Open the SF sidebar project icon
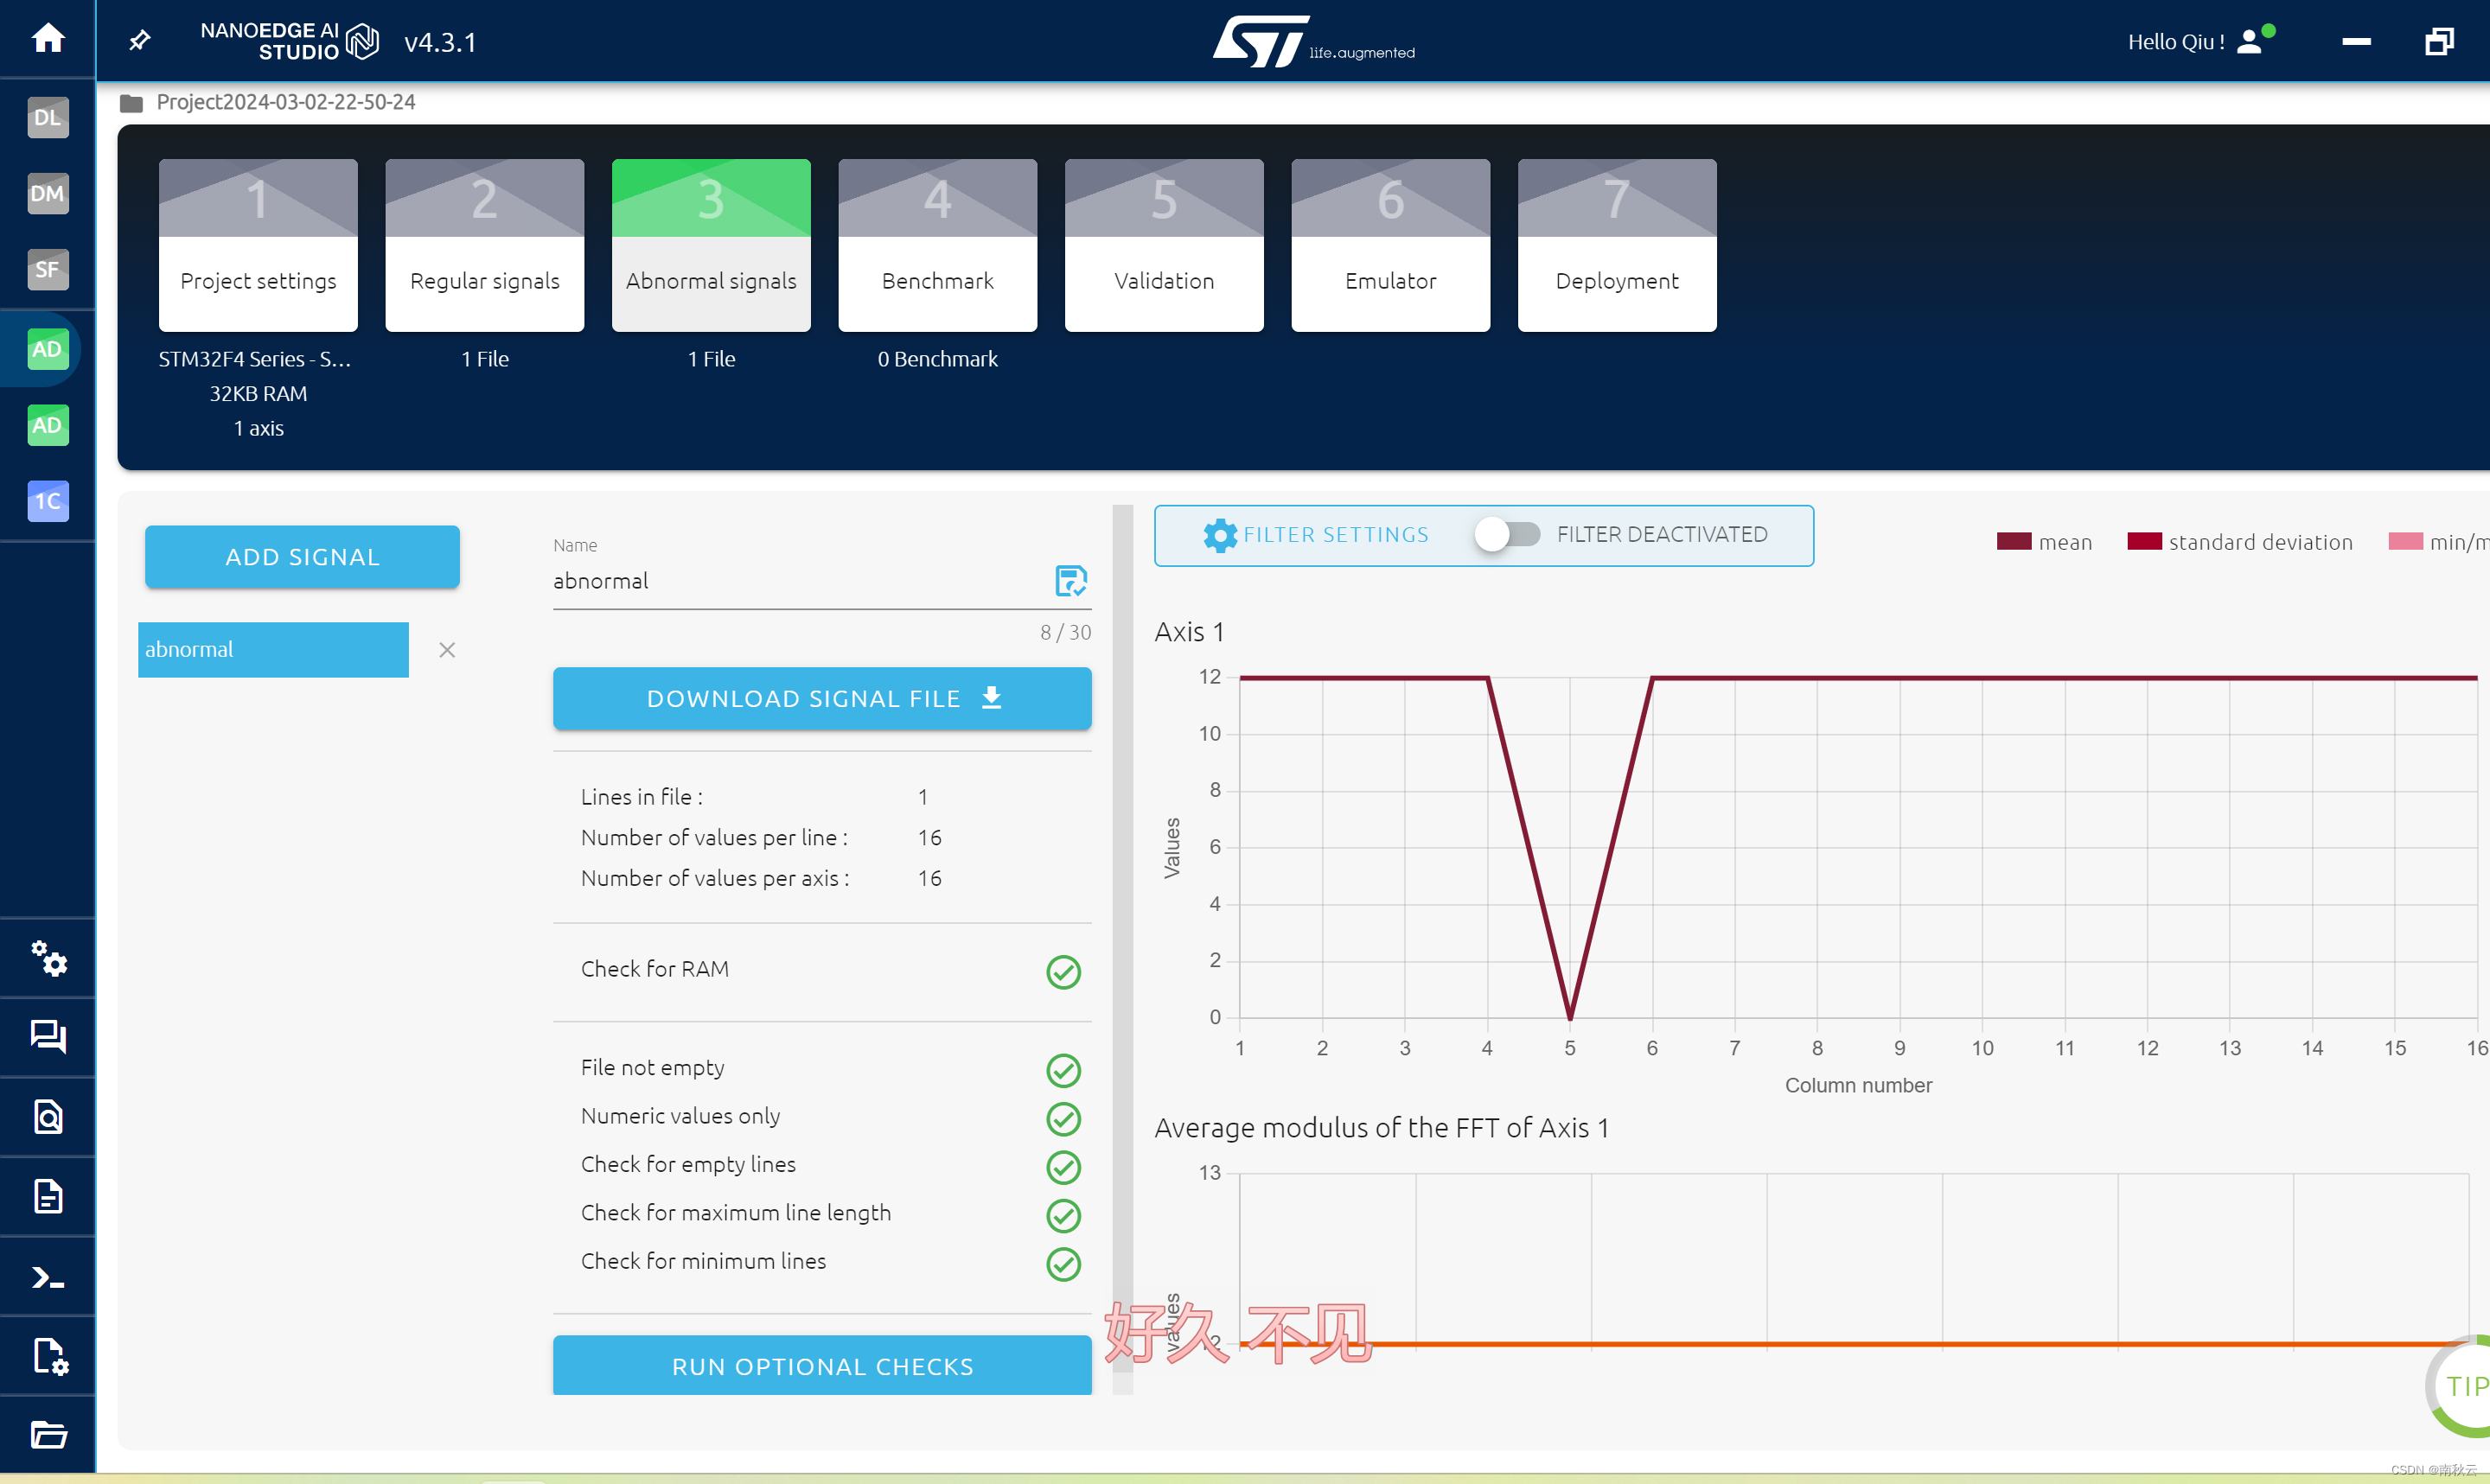Viewport: 2490px width, 1484px height. [47, 269]
